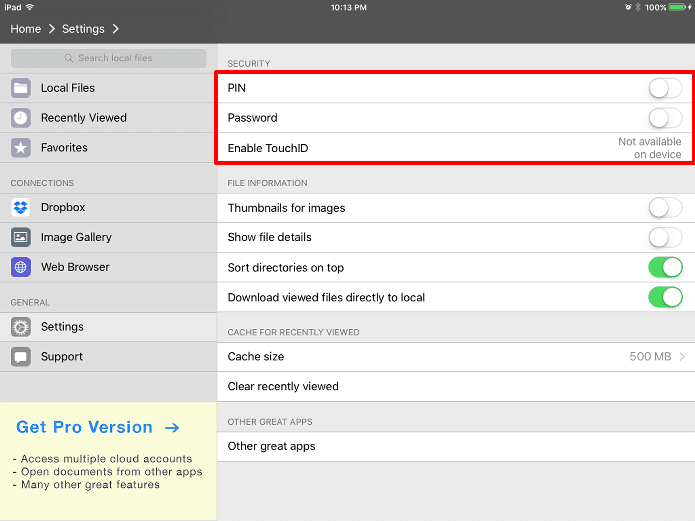Tap the Enable TouchID row

456,148
